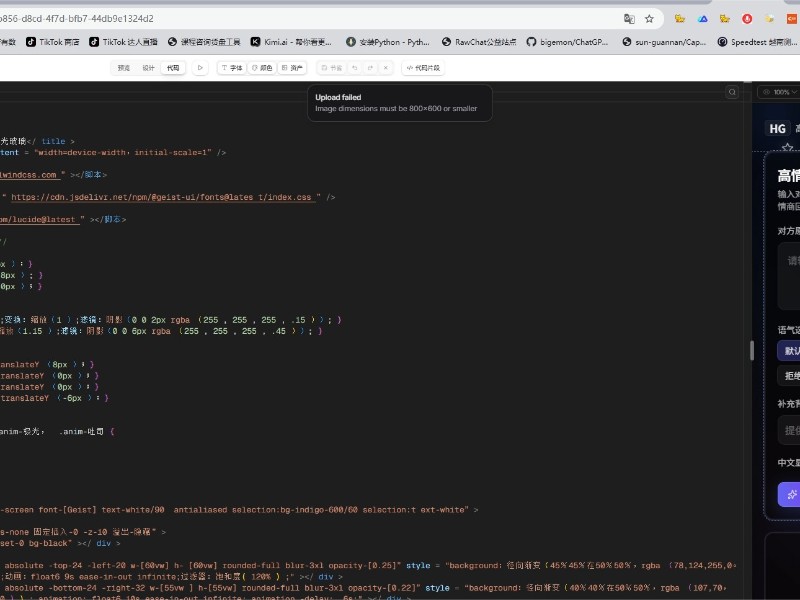This screenshot has height=600, width=800.
Task: Open the 代码片段 code snippets button
Action: tap(423, 68)
